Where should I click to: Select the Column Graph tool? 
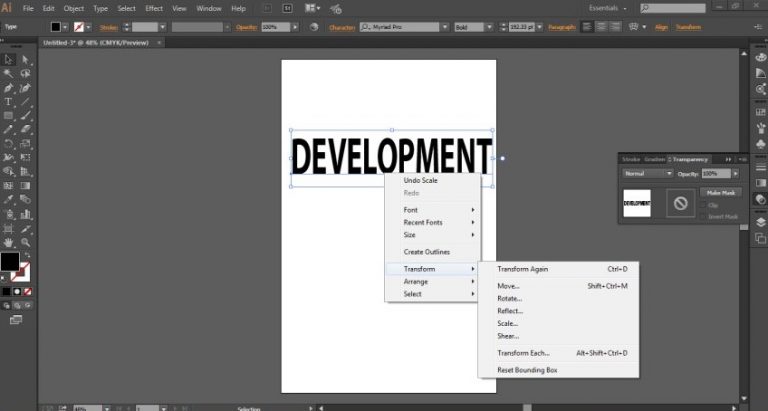[25, 214]
